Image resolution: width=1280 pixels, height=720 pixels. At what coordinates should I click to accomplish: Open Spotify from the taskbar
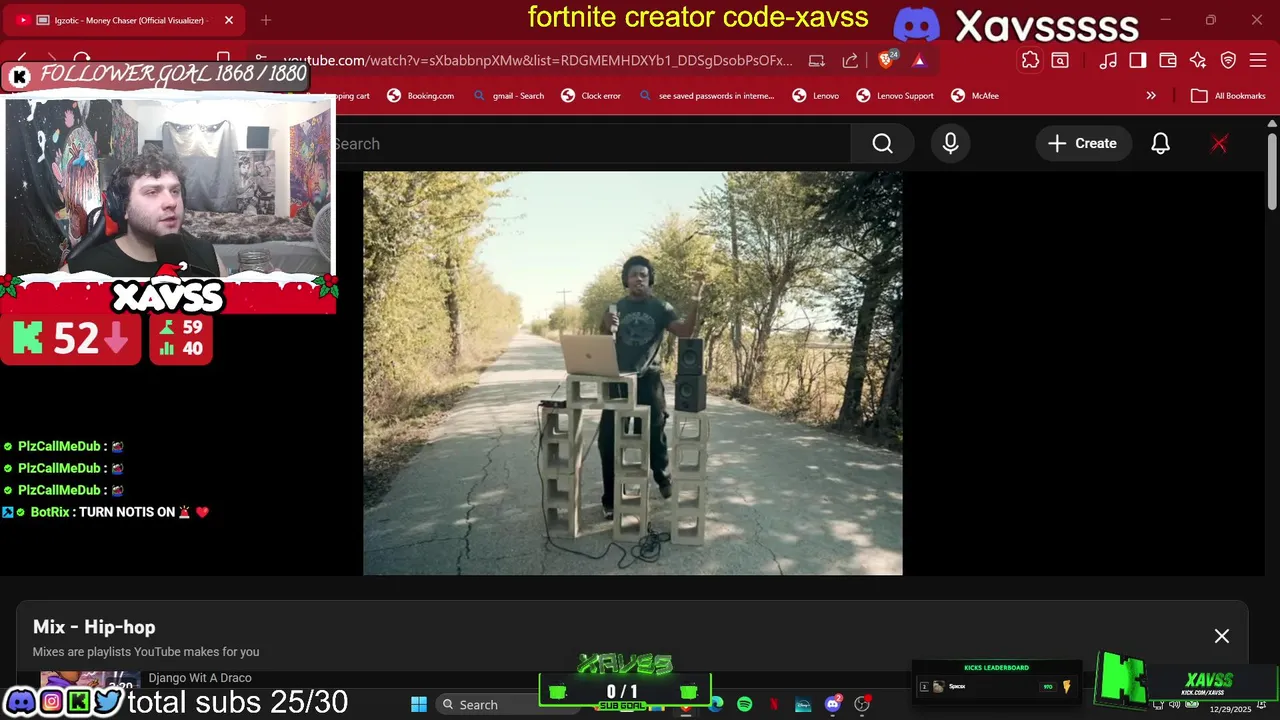coord(744,705)
